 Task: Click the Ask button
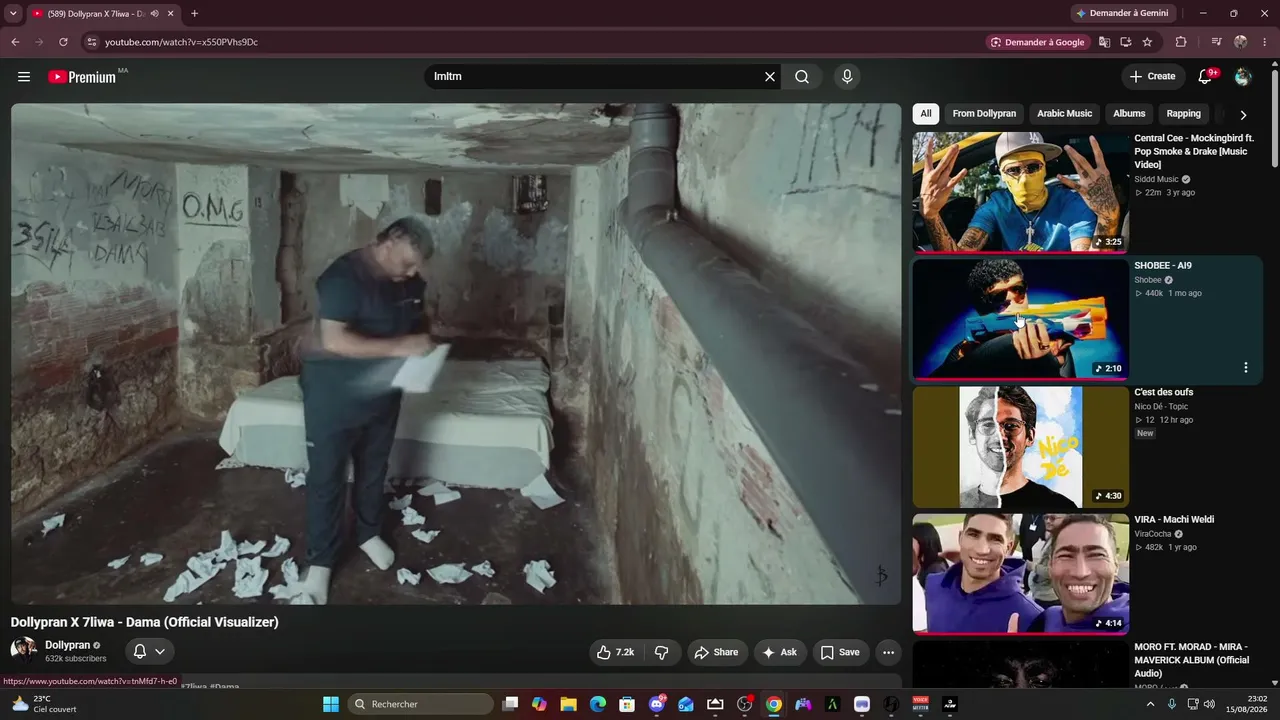[x=780, y=652]
